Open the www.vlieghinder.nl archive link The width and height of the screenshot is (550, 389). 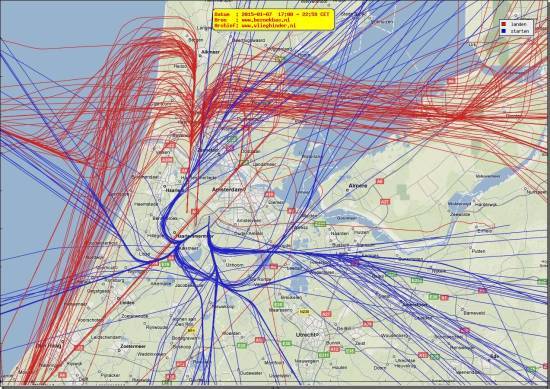point(268,26)
